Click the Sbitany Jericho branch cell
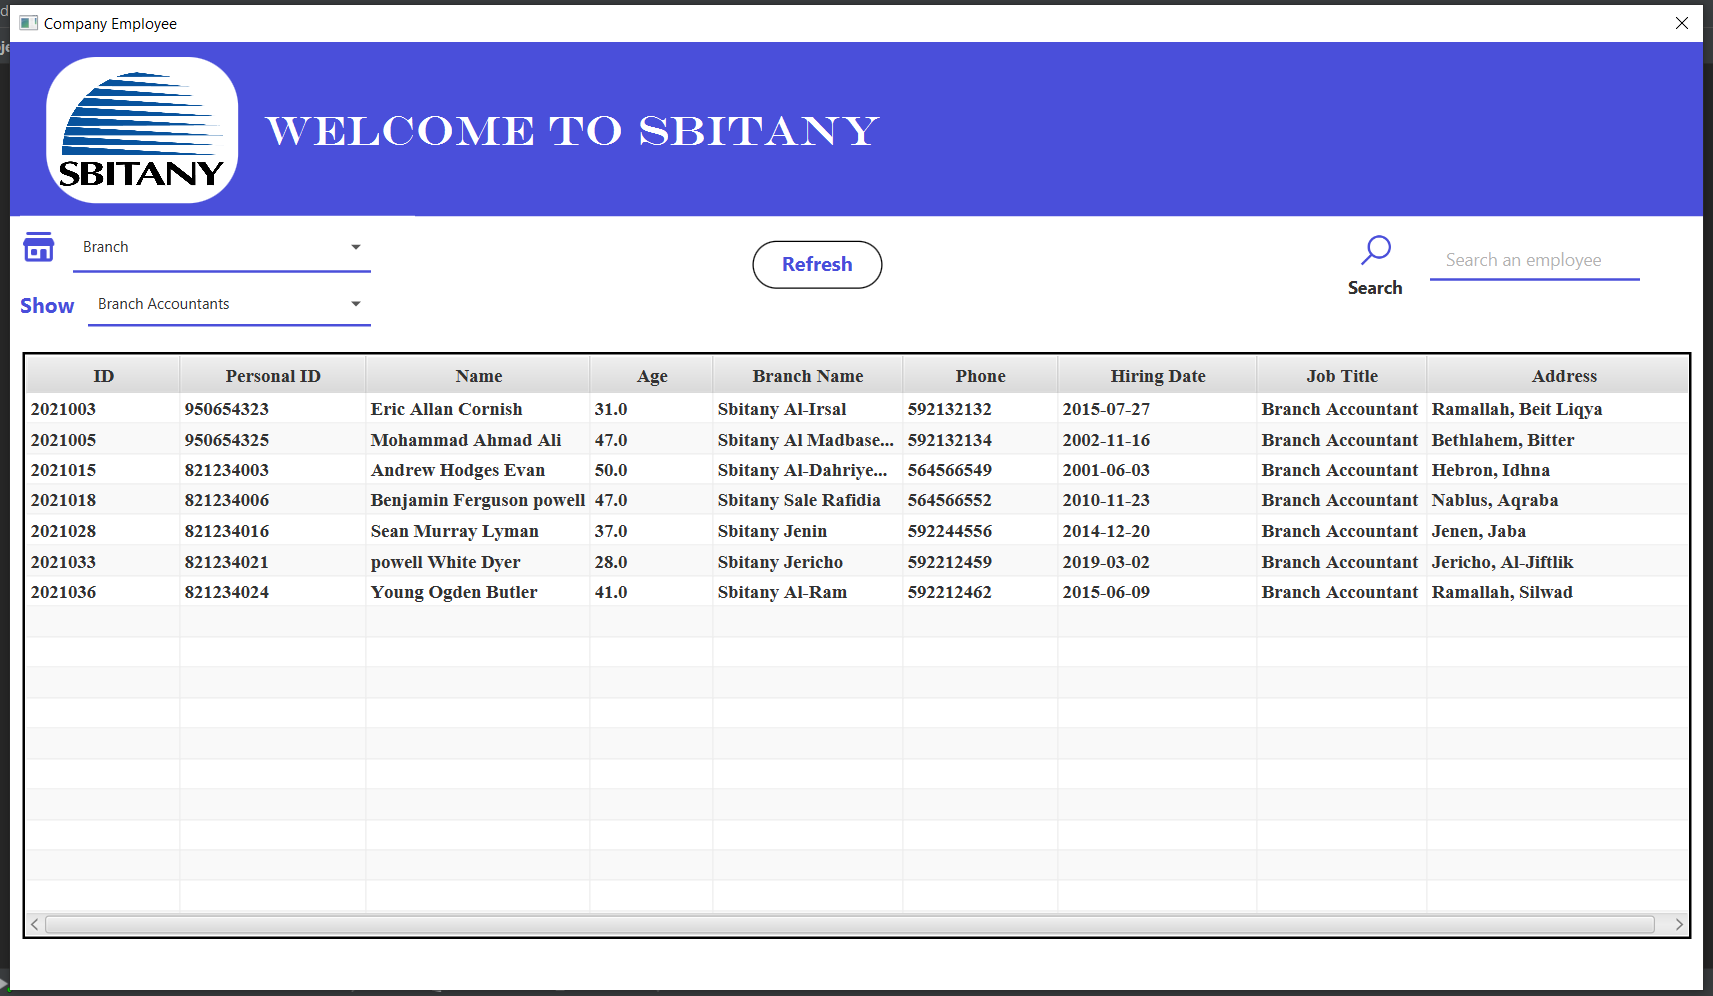The image size is (1713, 996). point(808,562)
